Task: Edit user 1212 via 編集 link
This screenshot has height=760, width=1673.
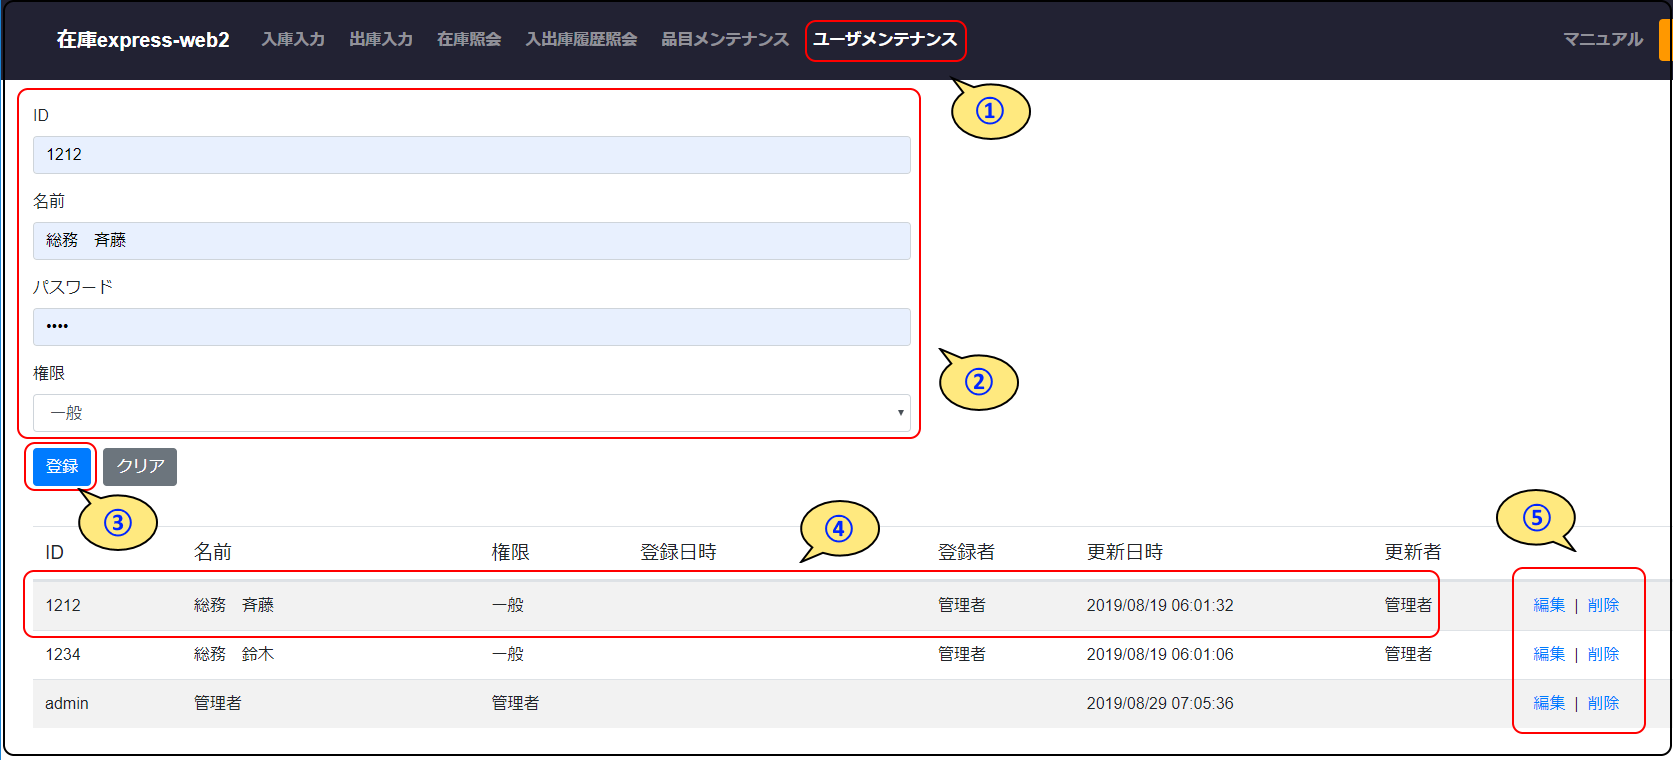Action: pyautogui.click(x=1549, y=605)
